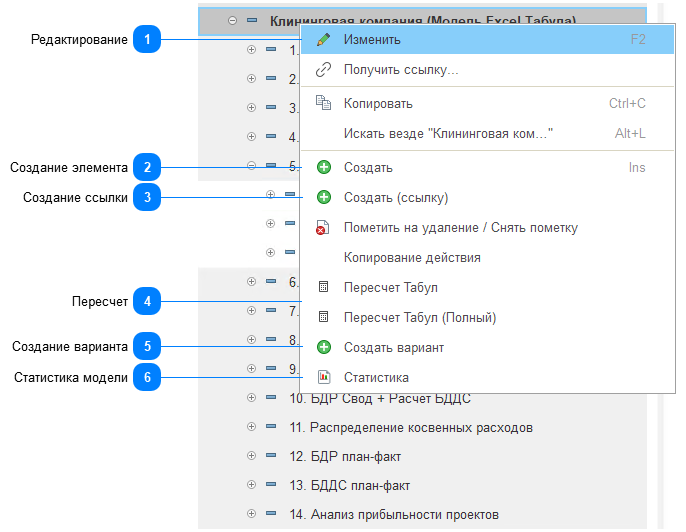The image size is (686, 532).
Task: Click the red-cross document icon for Пометить на удаление
Action: 323,228
